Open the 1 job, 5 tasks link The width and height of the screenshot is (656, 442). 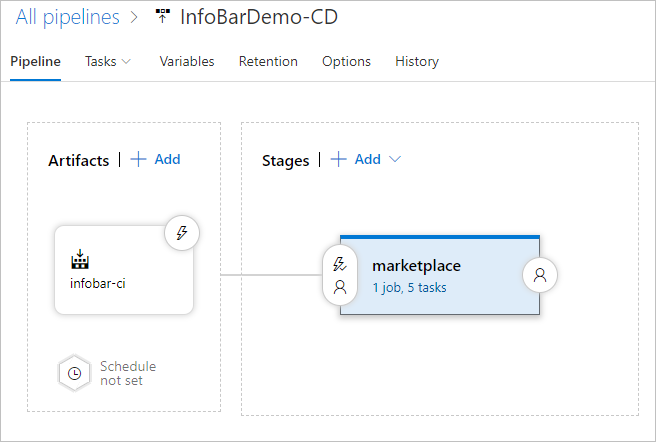pyautogui.click(x=409, y=288)
